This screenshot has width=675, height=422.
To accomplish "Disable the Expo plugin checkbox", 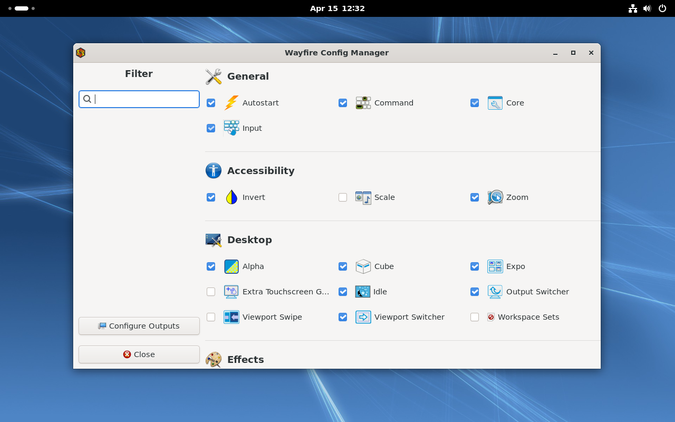I will (474, 267).
